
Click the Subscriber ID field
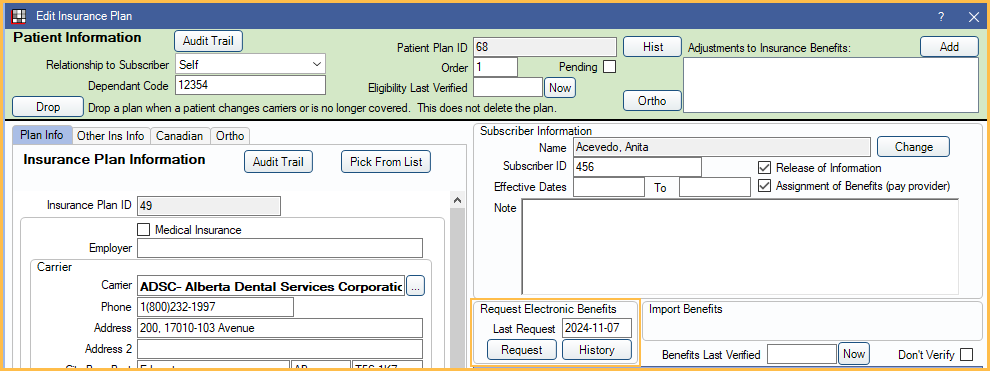pyautogui.click(x=637, y=167)
